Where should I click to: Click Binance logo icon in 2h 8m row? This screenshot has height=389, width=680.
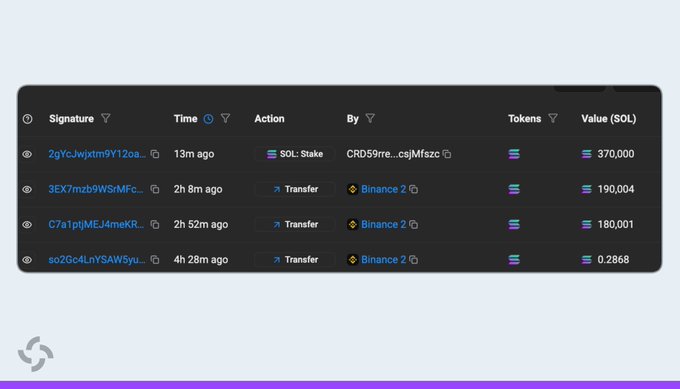pyautogui.click(x=353, y=189)
